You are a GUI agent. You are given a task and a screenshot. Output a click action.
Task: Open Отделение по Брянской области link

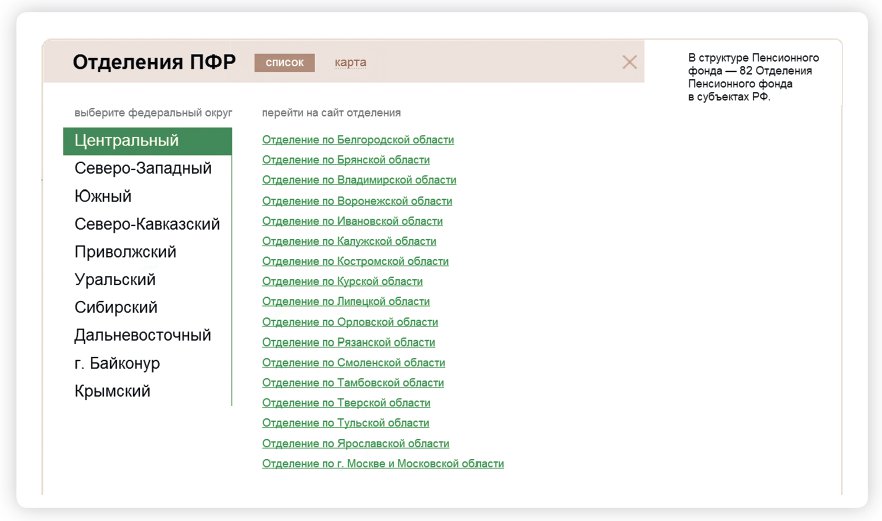[x=346, y=160]
